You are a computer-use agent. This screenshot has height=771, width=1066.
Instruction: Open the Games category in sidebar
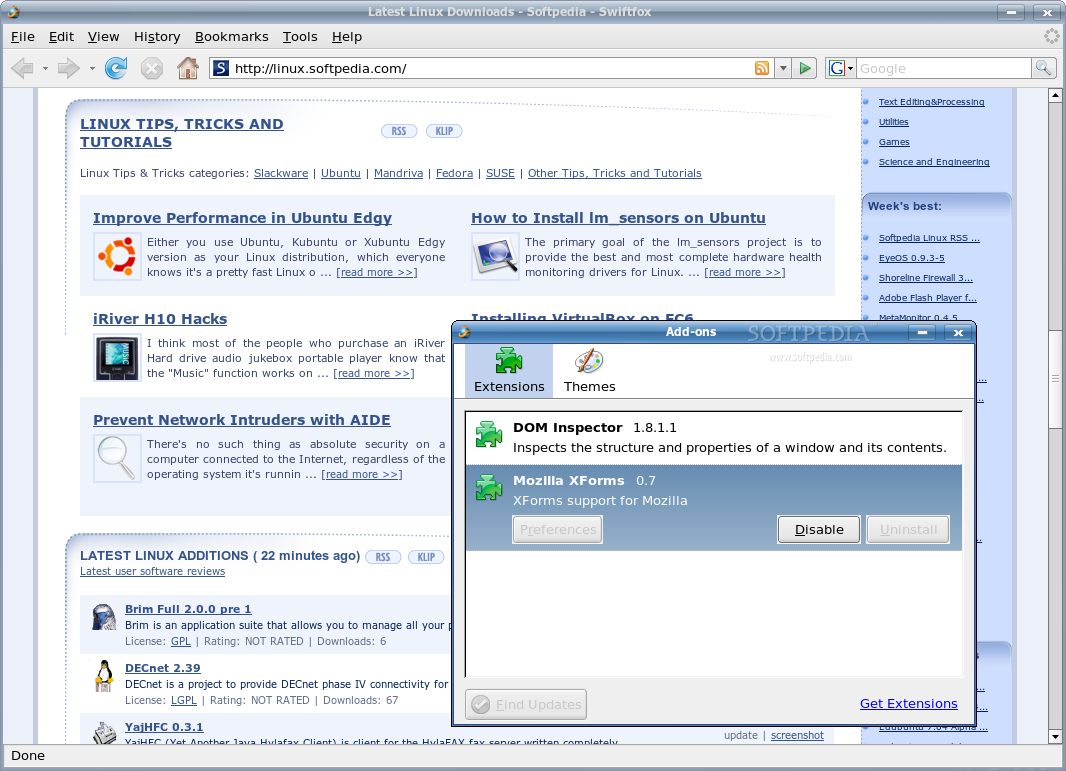[893, 142]
